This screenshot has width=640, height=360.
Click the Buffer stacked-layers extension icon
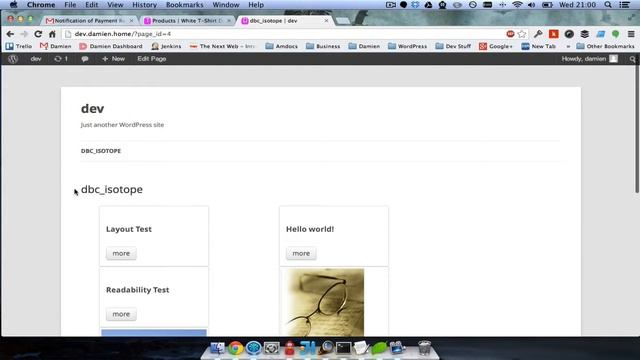pyautogui.click(x=584, y=34)
